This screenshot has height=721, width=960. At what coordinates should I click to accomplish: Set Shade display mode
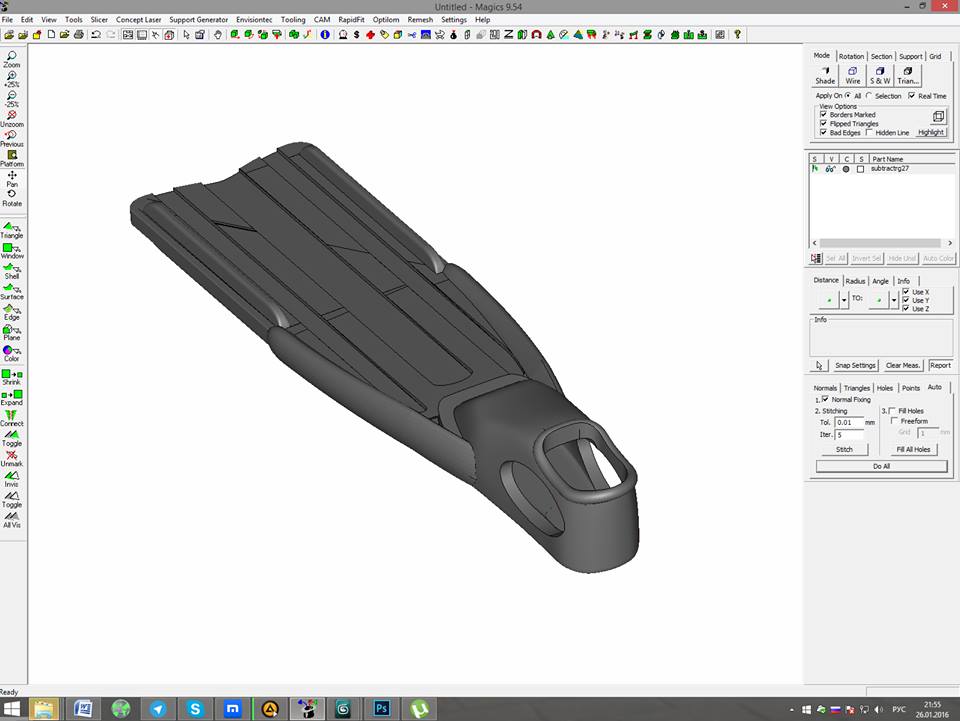(825, 75)
